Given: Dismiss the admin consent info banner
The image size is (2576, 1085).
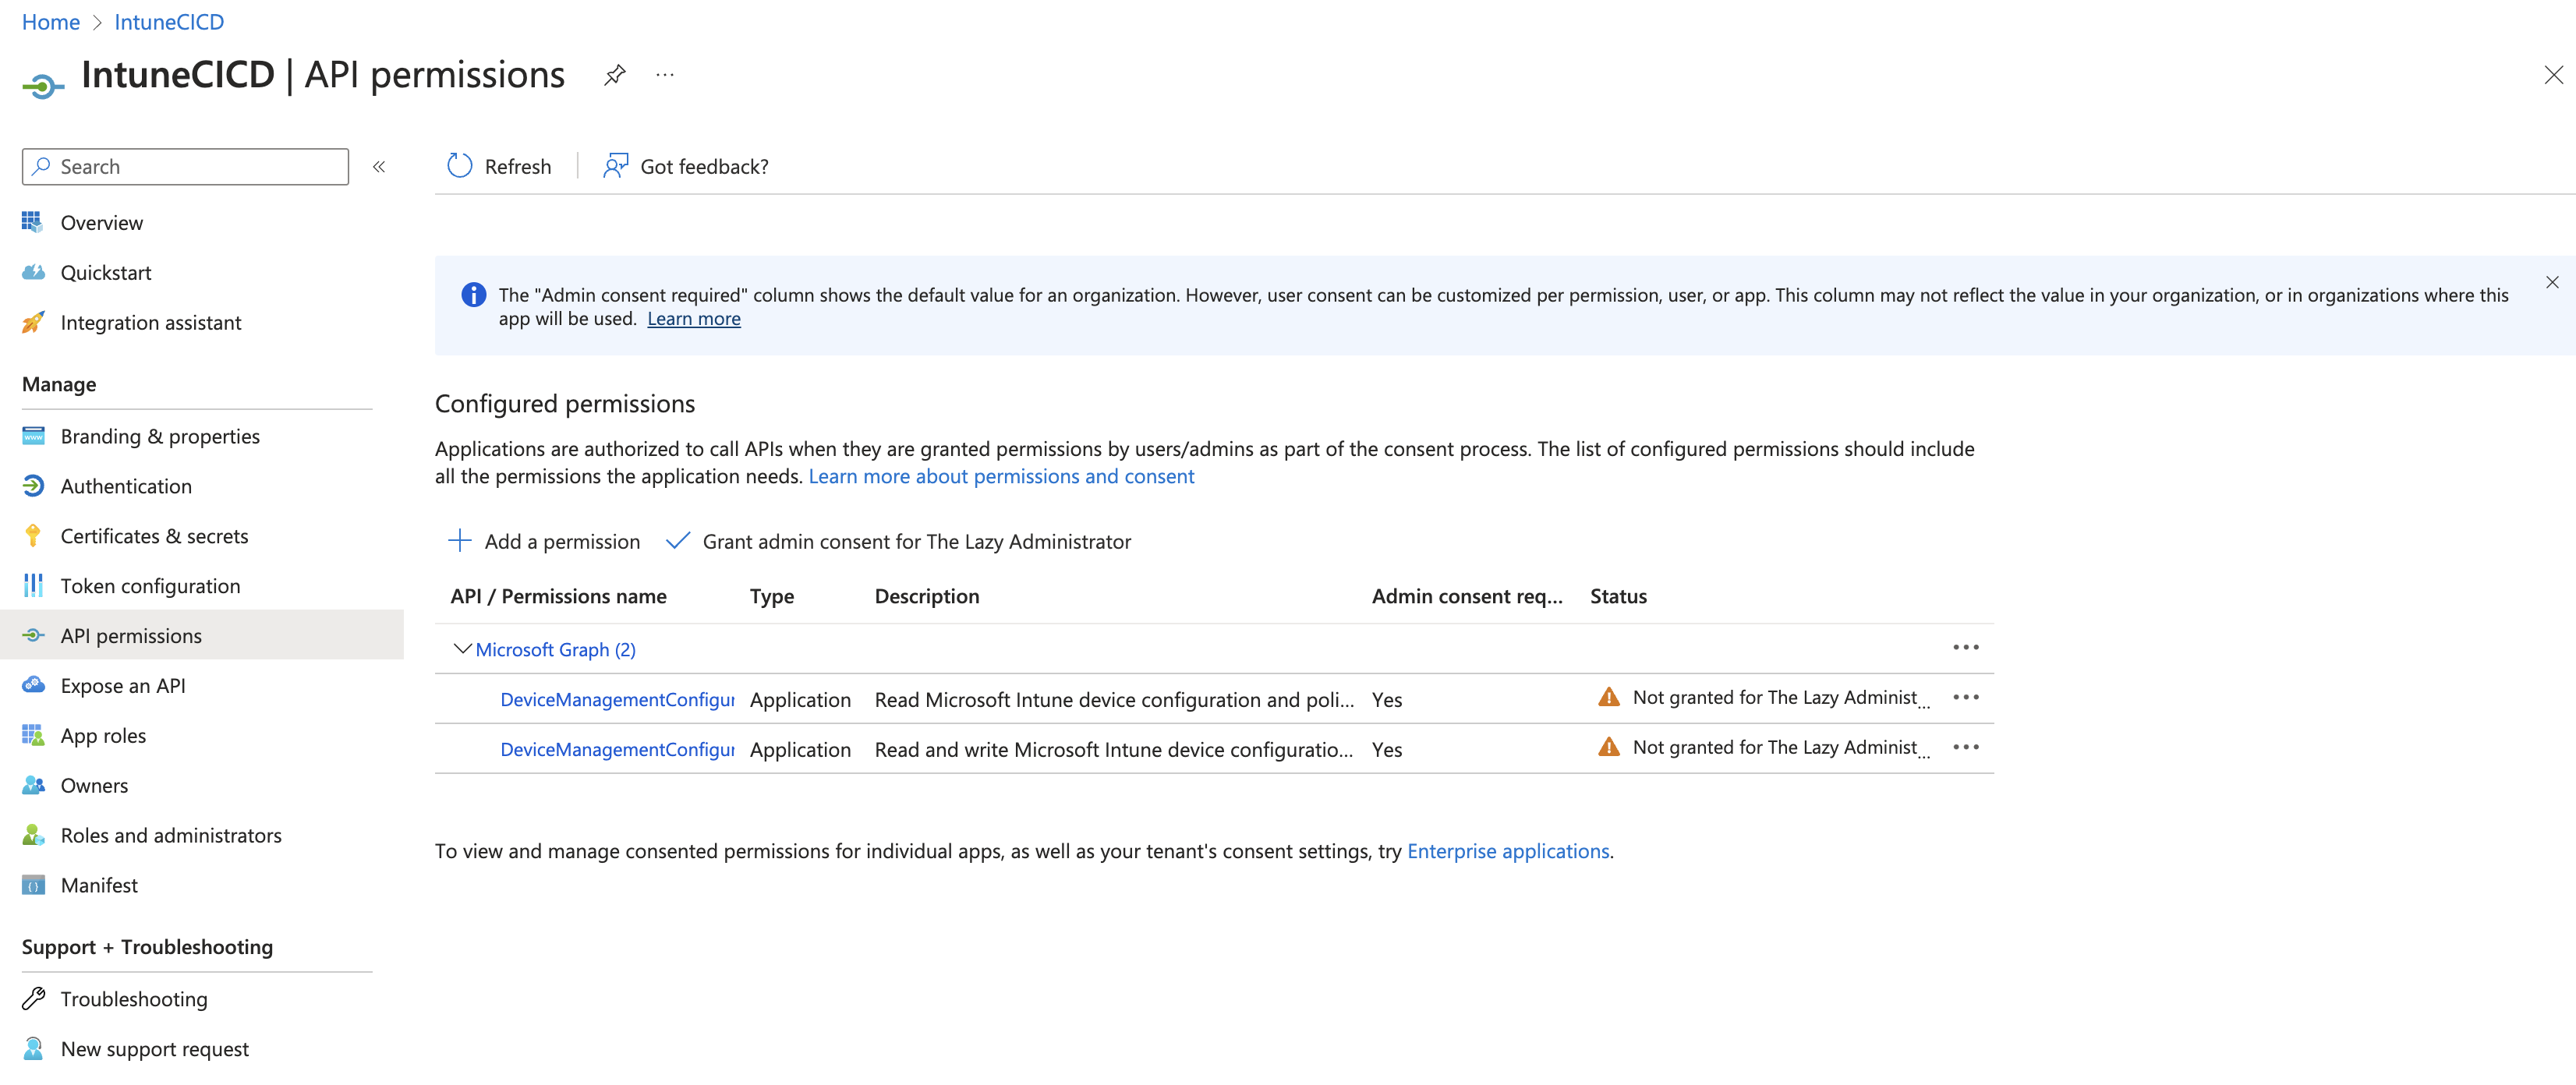Looking at the screenshot, I should click(x=2551, y=283).
